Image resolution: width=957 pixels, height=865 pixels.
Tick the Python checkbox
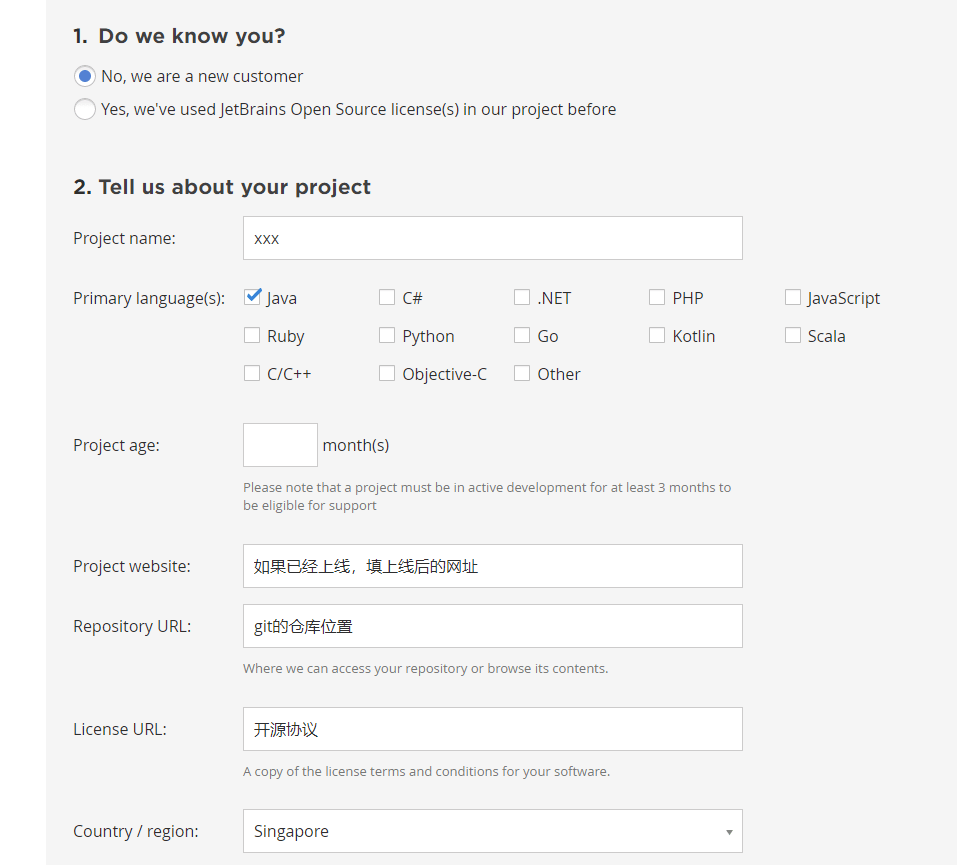pos(387,335)
